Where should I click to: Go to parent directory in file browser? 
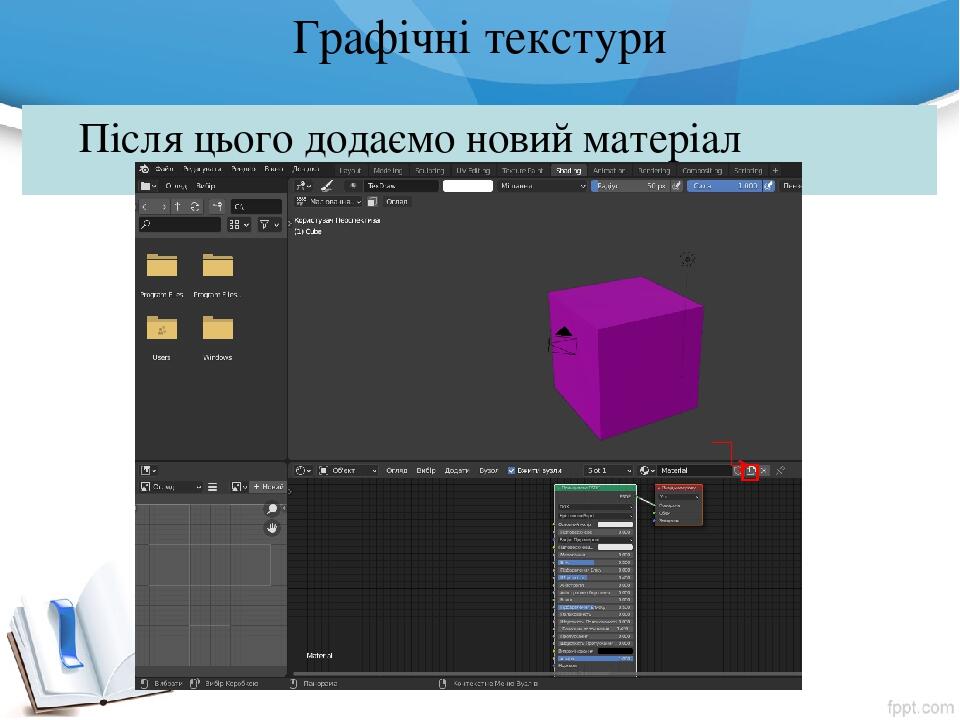click(x=178, y=207)
